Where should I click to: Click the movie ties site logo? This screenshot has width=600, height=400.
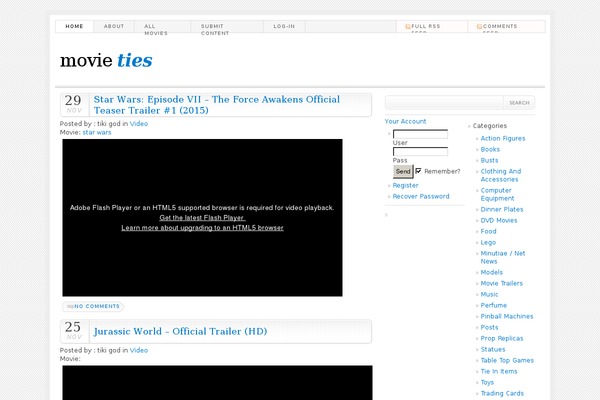tap(106, 60)
